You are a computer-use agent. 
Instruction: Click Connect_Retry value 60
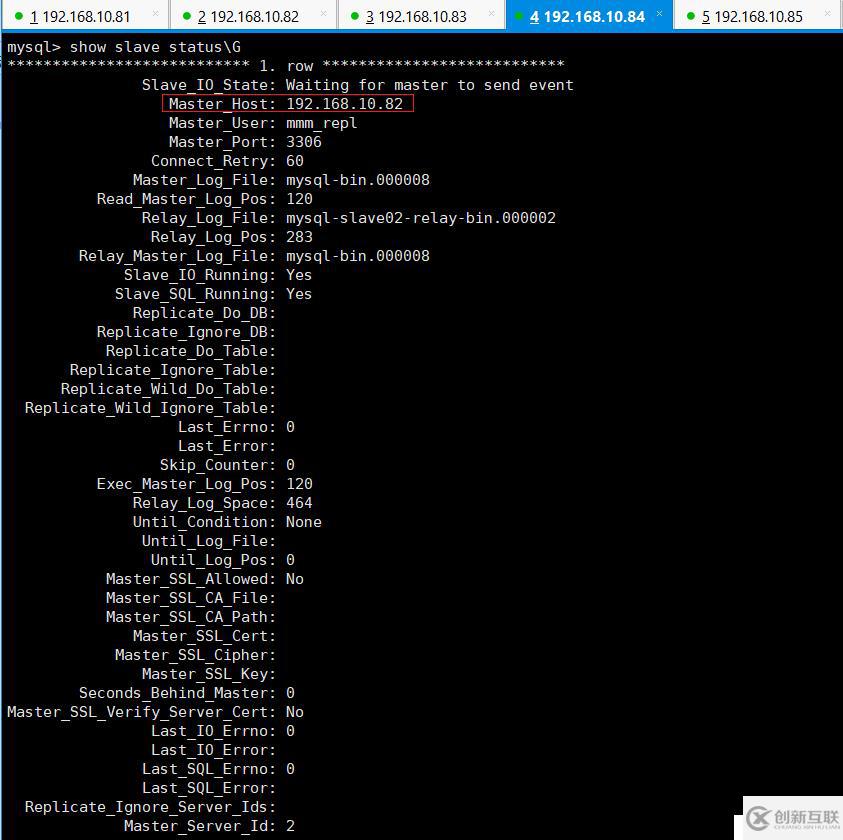pos(295,161)
